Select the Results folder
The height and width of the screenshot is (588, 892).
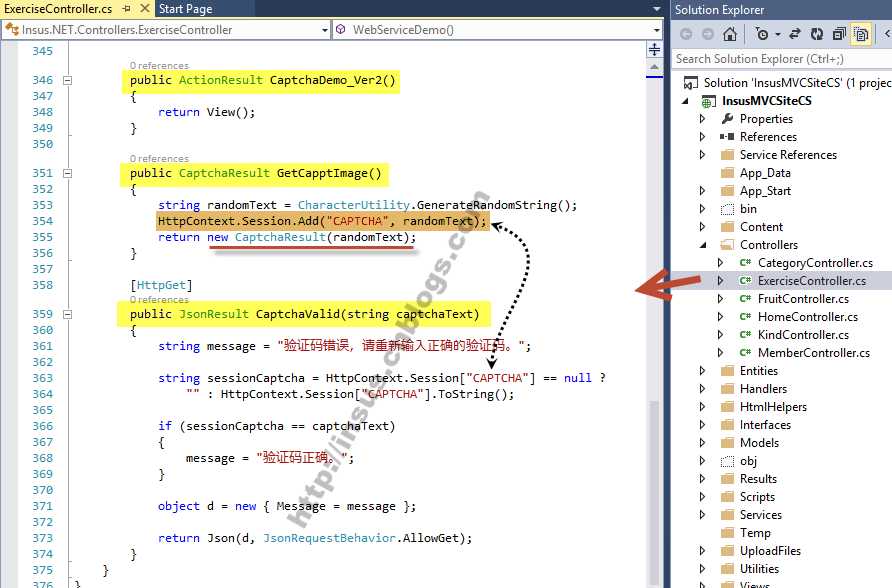point(758,479)
